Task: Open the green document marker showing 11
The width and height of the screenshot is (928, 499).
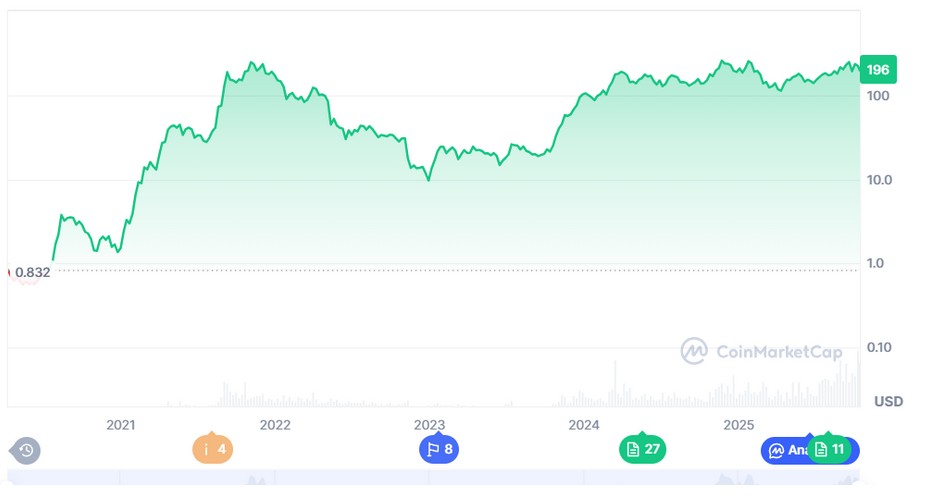Action: point(830,450)
